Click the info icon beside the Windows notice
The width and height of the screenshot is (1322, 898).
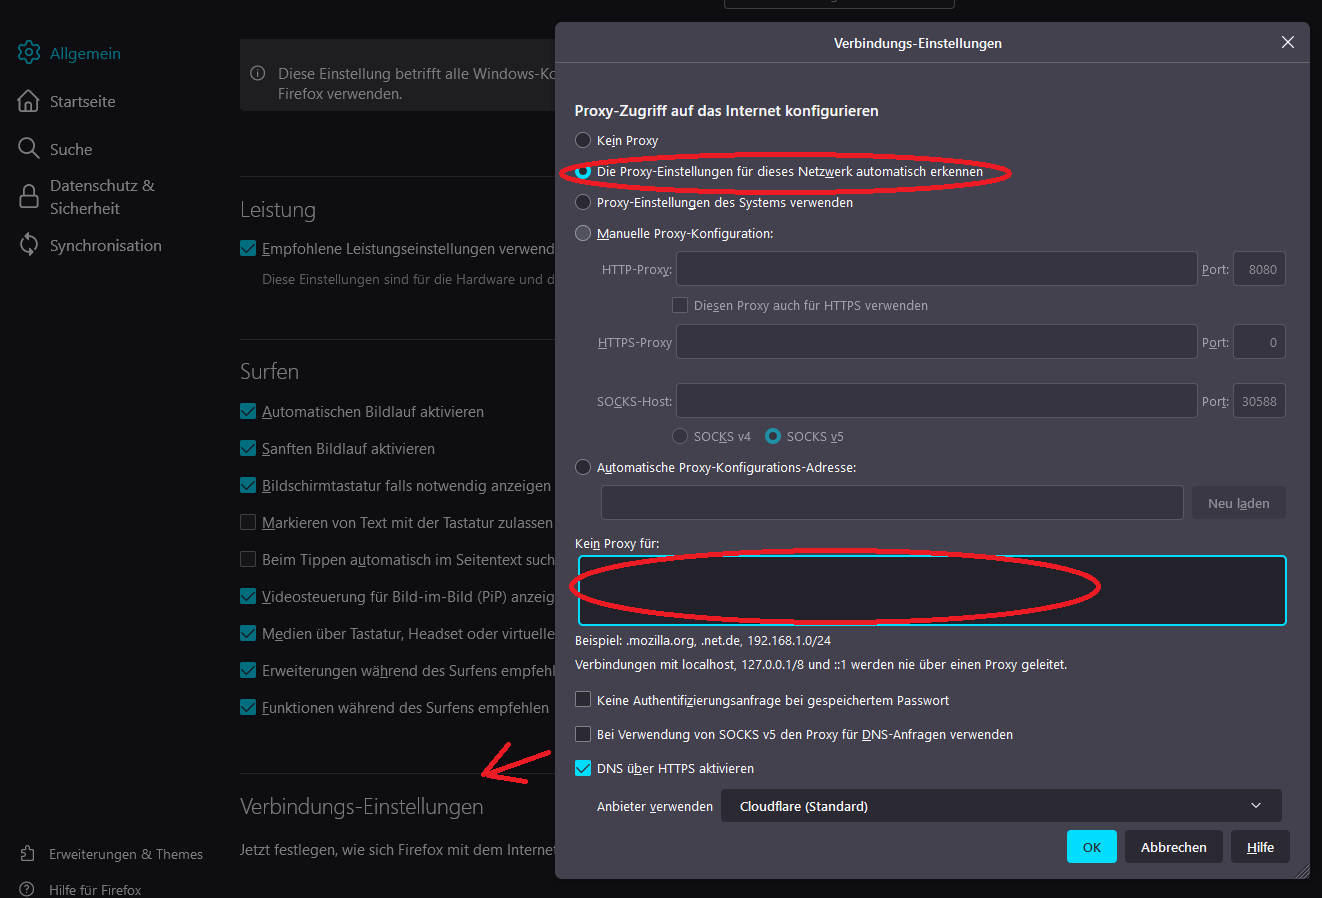(258, 73)
